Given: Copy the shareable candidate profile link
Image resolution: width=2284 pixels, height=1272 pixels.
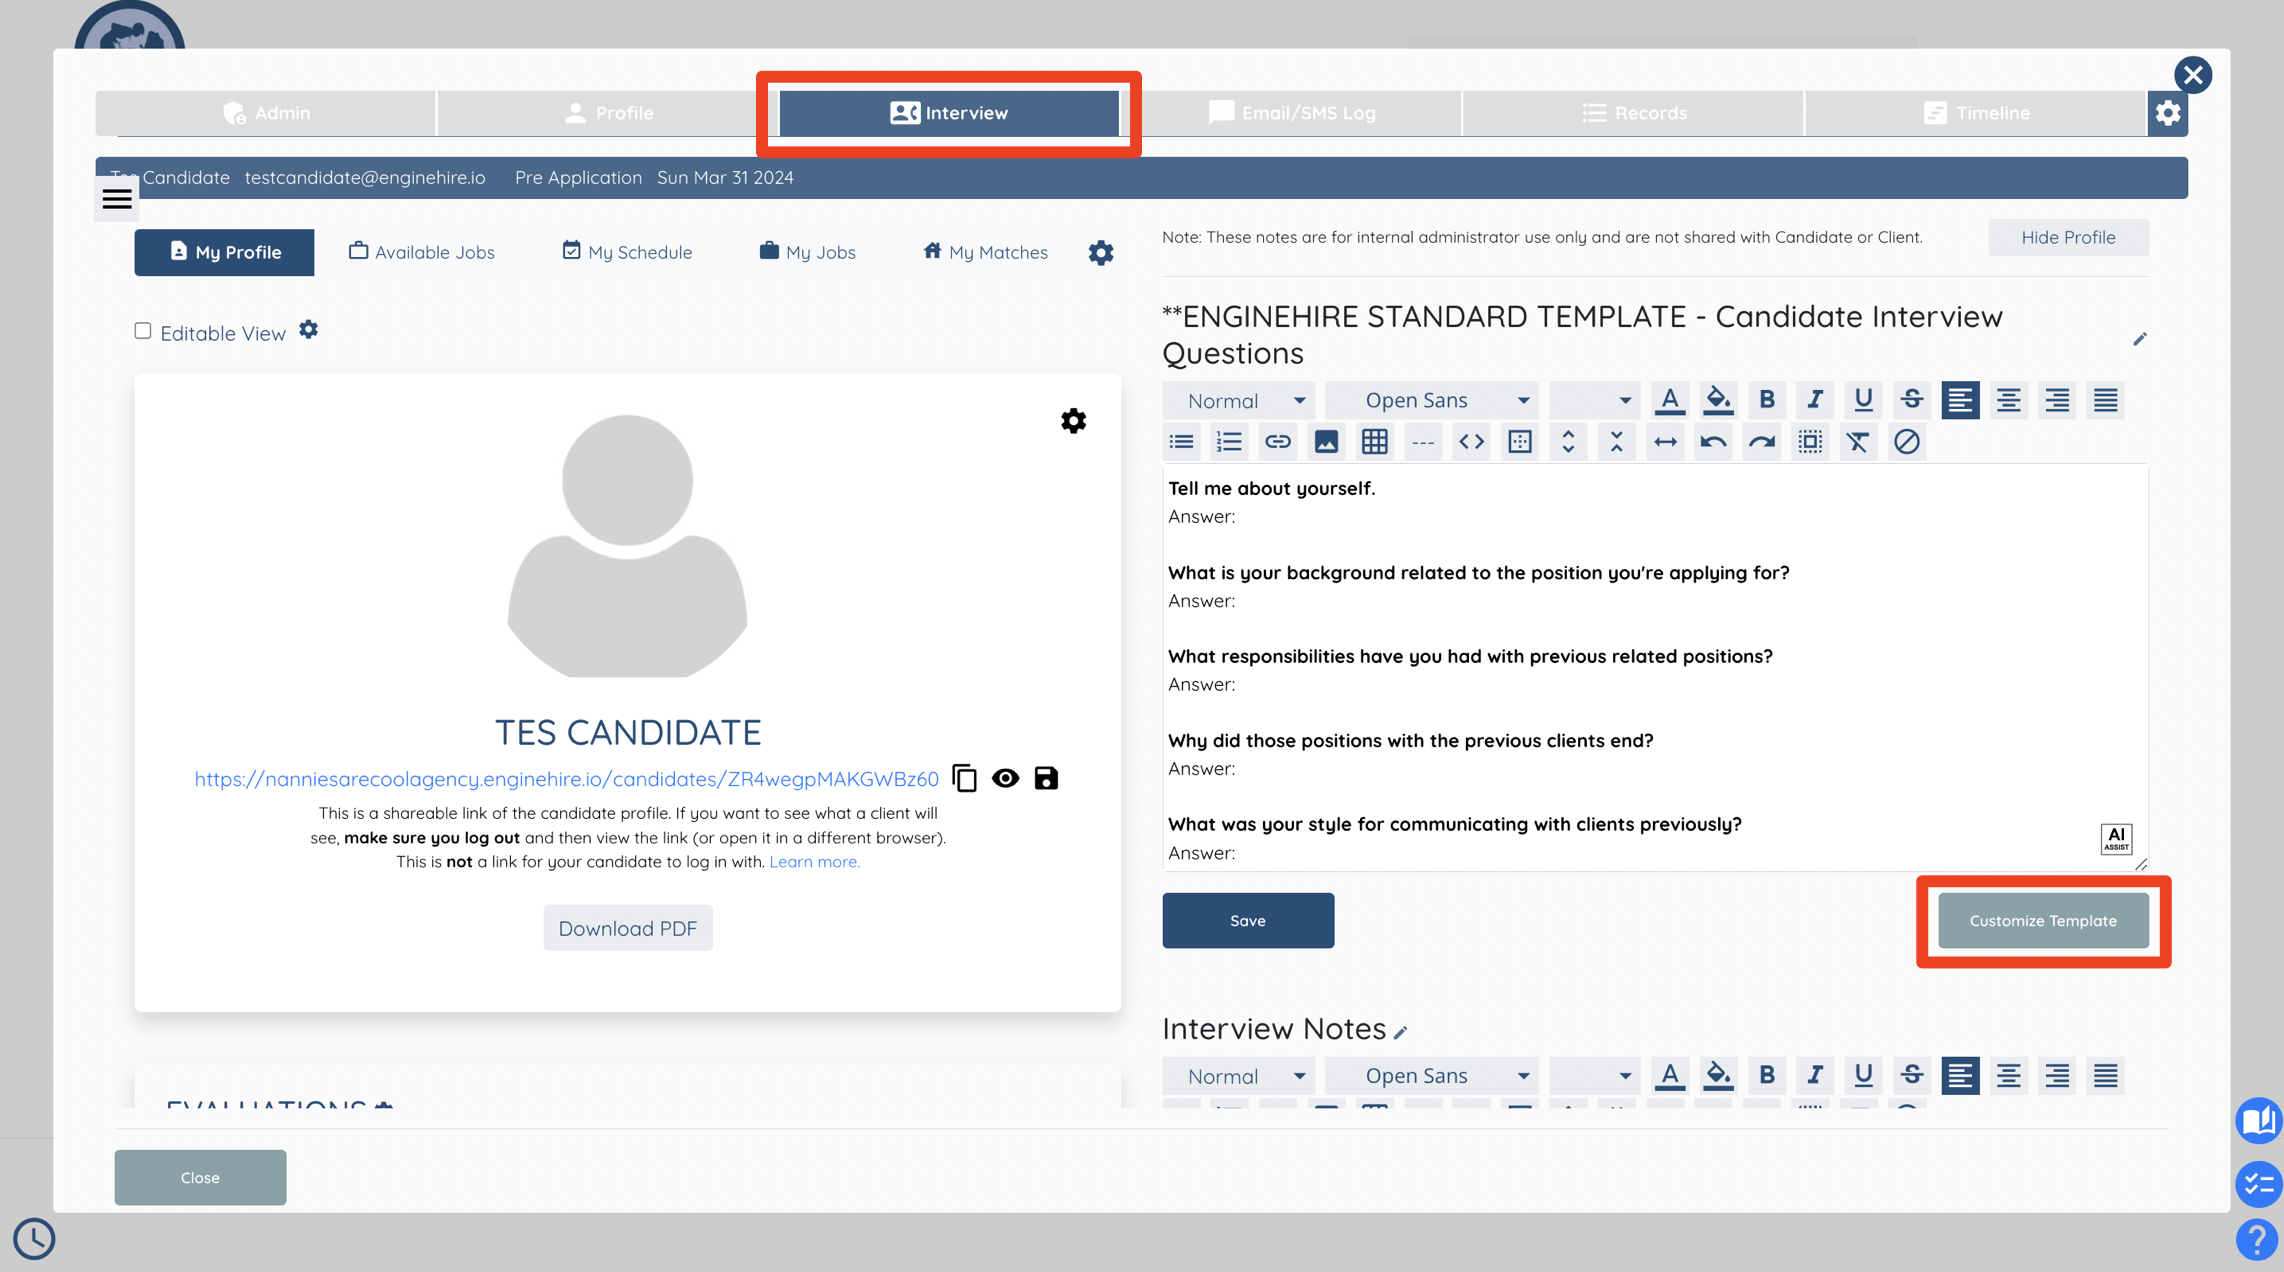Looking at the screenshot, I should pyautogui.click(x=964, y=778).
